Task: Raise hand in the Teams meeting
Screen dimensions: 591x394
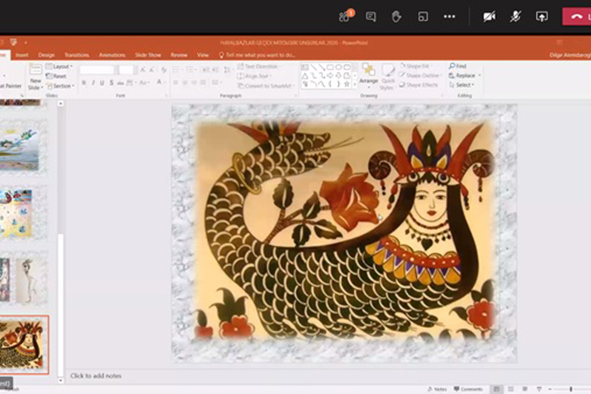Action: (396, 16)
